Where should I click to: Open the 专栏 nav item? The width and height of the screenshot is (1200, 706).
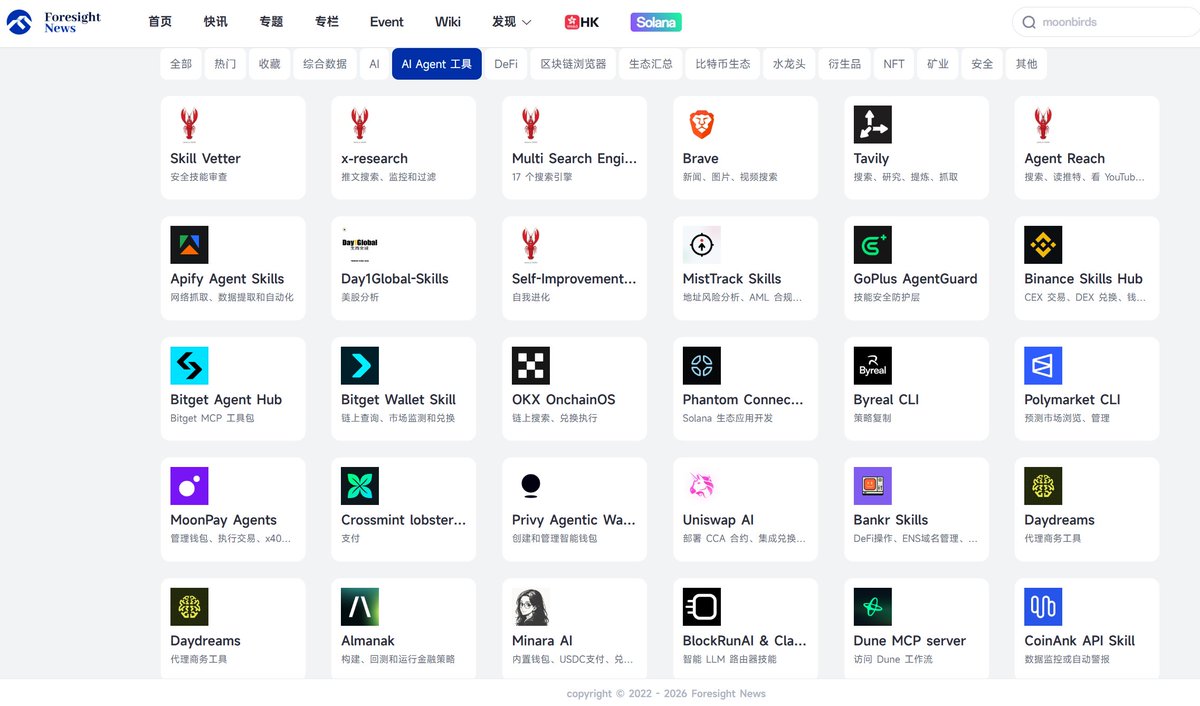coord(327,22)
